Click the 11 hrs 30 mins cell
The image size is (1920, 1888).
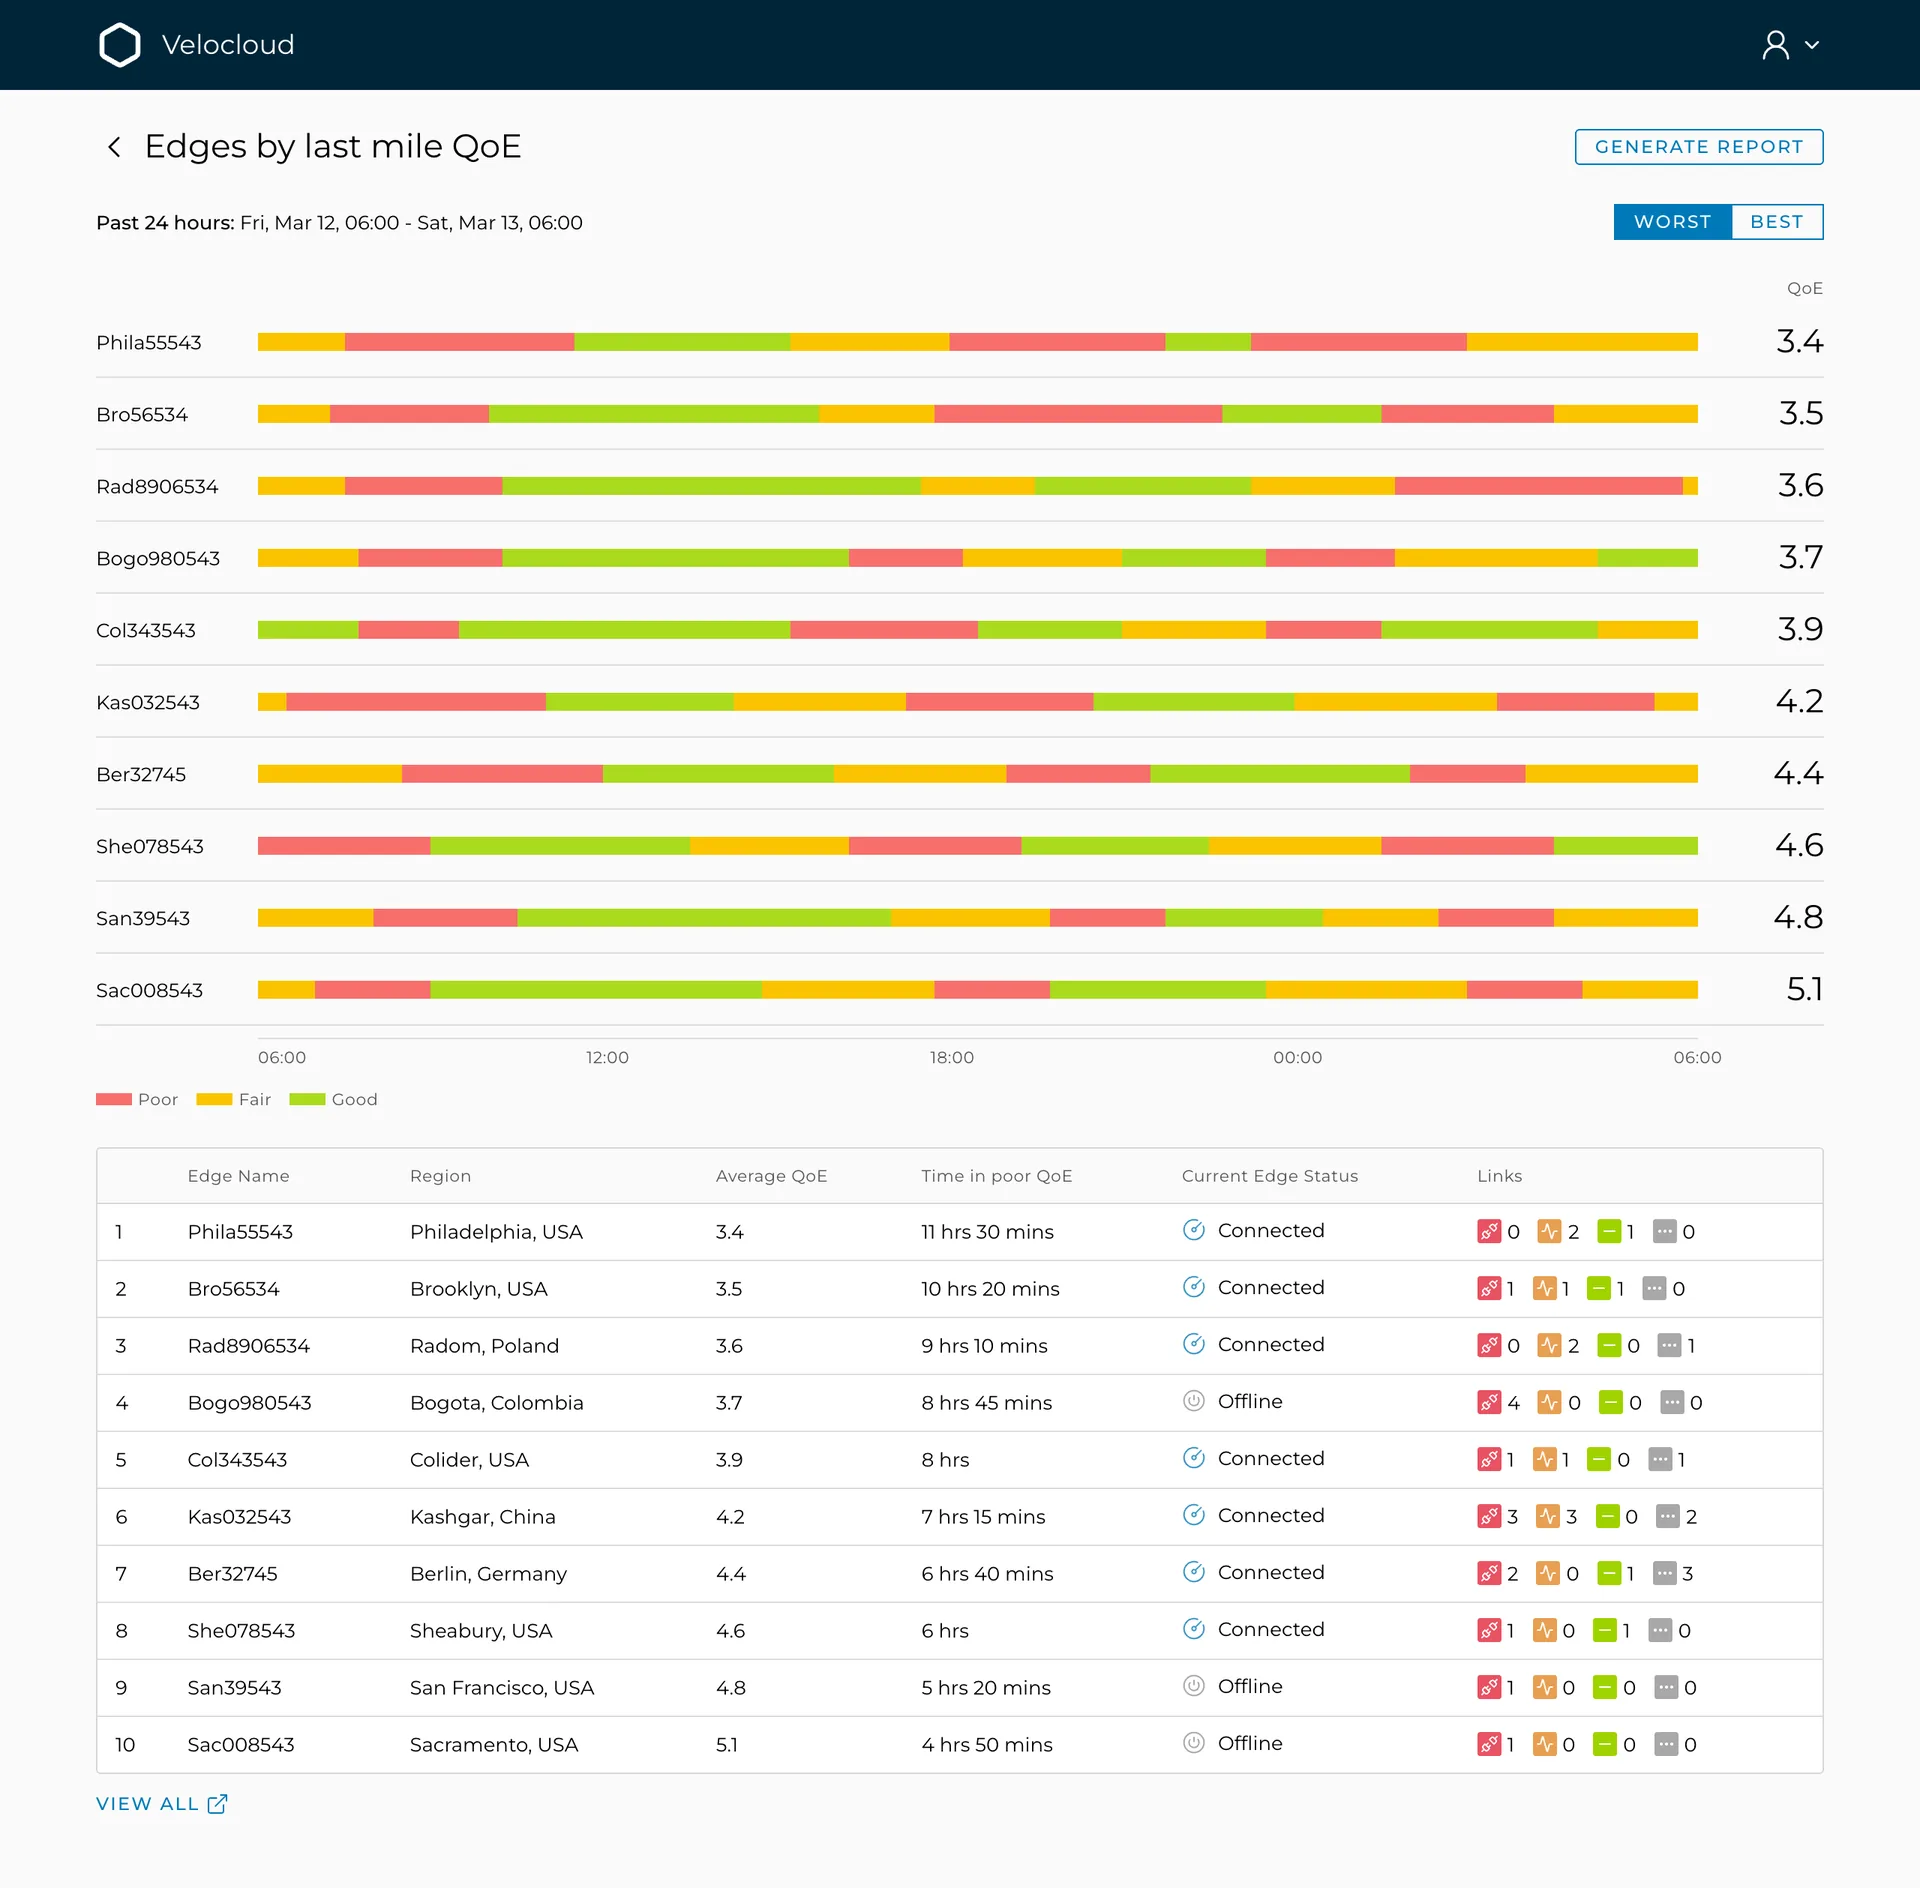(x=987, y=1232)
